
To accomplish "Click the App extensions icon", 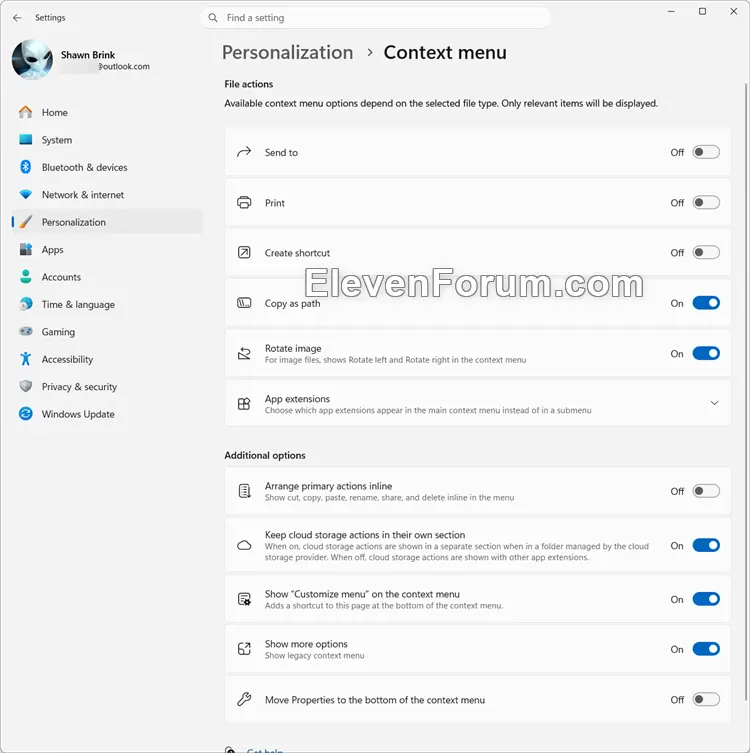I will point(244,404).
